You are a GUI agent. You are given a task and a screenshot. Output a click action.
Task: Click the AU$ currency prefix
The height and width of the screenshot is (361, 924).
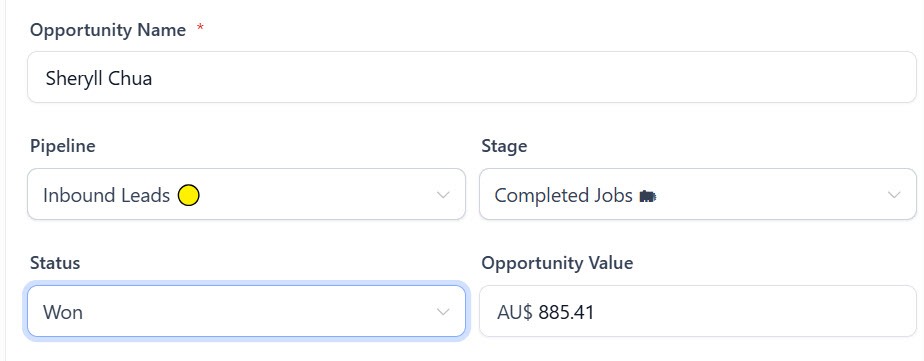[514, 312]
